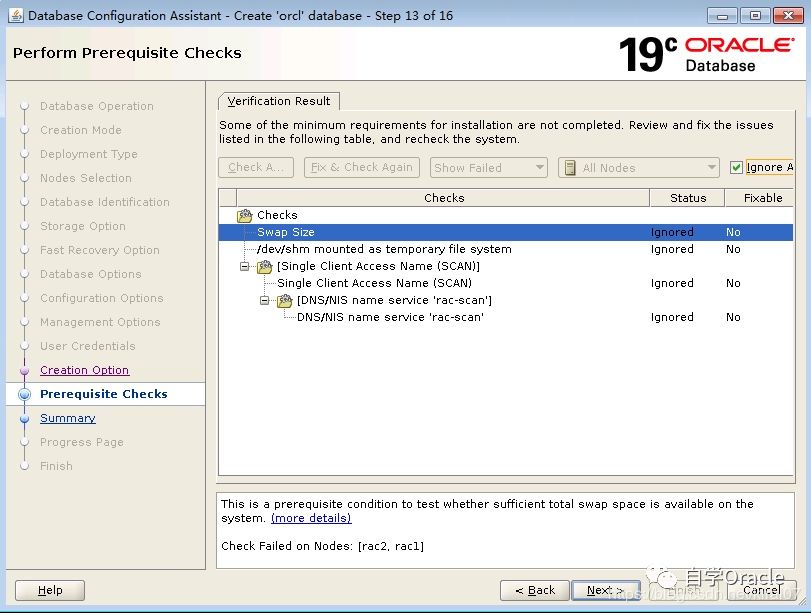
Task: Jump to the Summary step
Action: coord(68,418)
